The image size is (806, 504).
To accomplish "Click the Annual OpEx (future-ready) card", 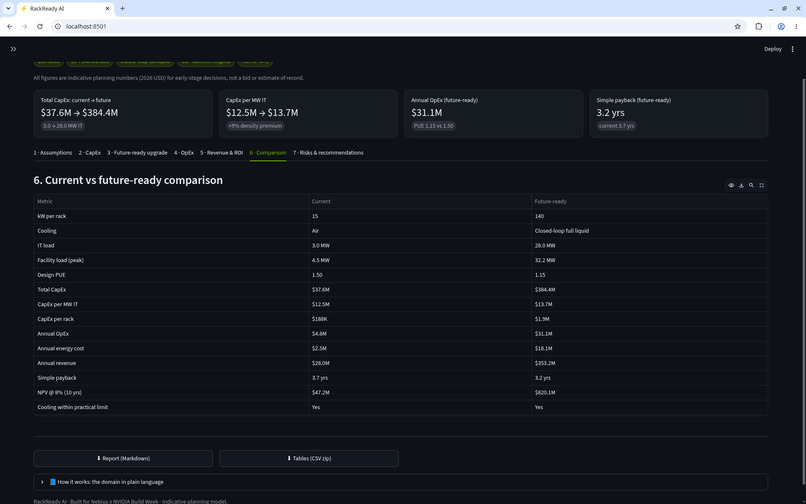I will 493,114.
